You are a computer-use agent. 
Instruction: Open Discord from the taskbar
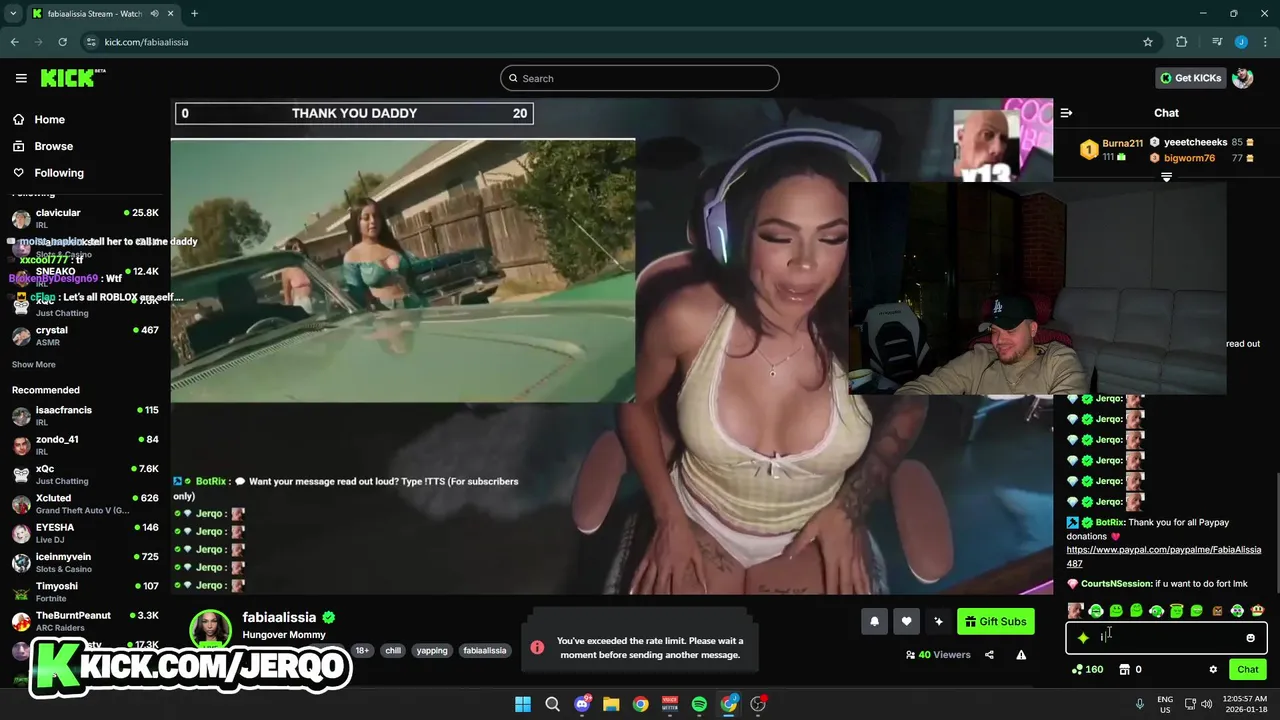[x=582, y=704]
